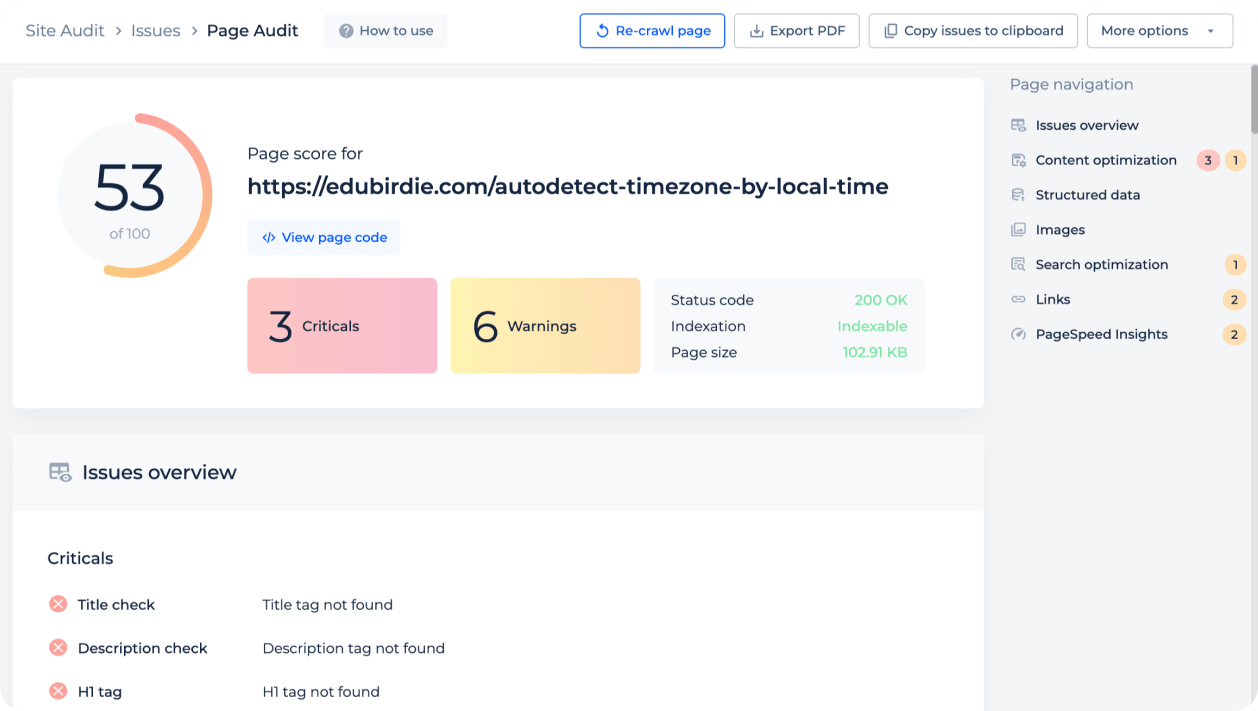Click the Content optimization sidebar icon
Screen dimensions: 1258x711
pyautogui.click(x=1018, y=160)
